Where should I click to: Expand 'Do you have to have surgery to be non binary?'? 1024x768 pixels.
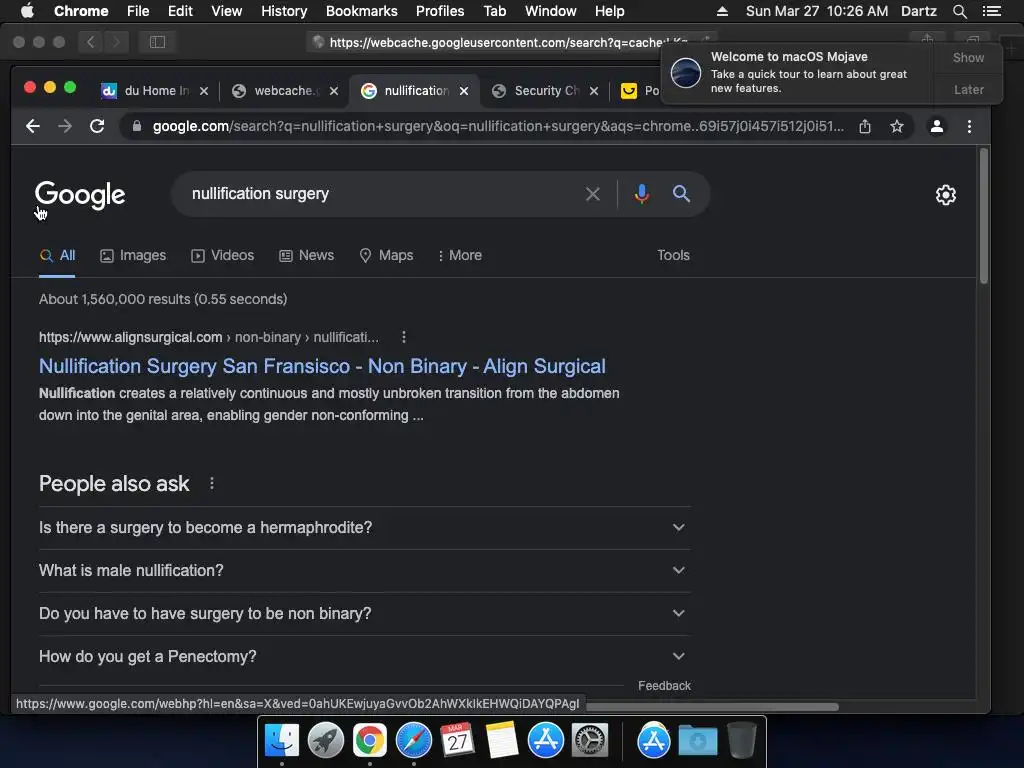[364, 614]
